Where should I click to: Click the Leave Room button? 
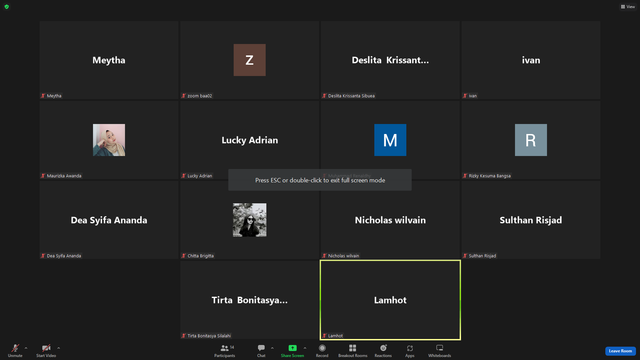tap(620, 351)
